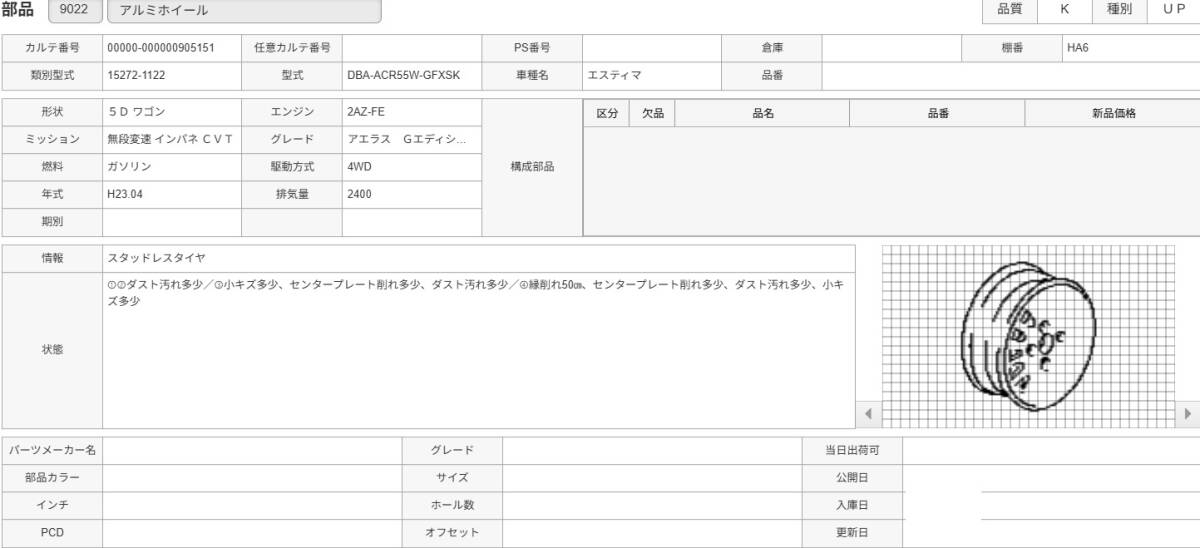Viewport: 1200px width, 548px height.
Task: Click the left scroll arrow under wheel diagram
Action: pos(868,412)
